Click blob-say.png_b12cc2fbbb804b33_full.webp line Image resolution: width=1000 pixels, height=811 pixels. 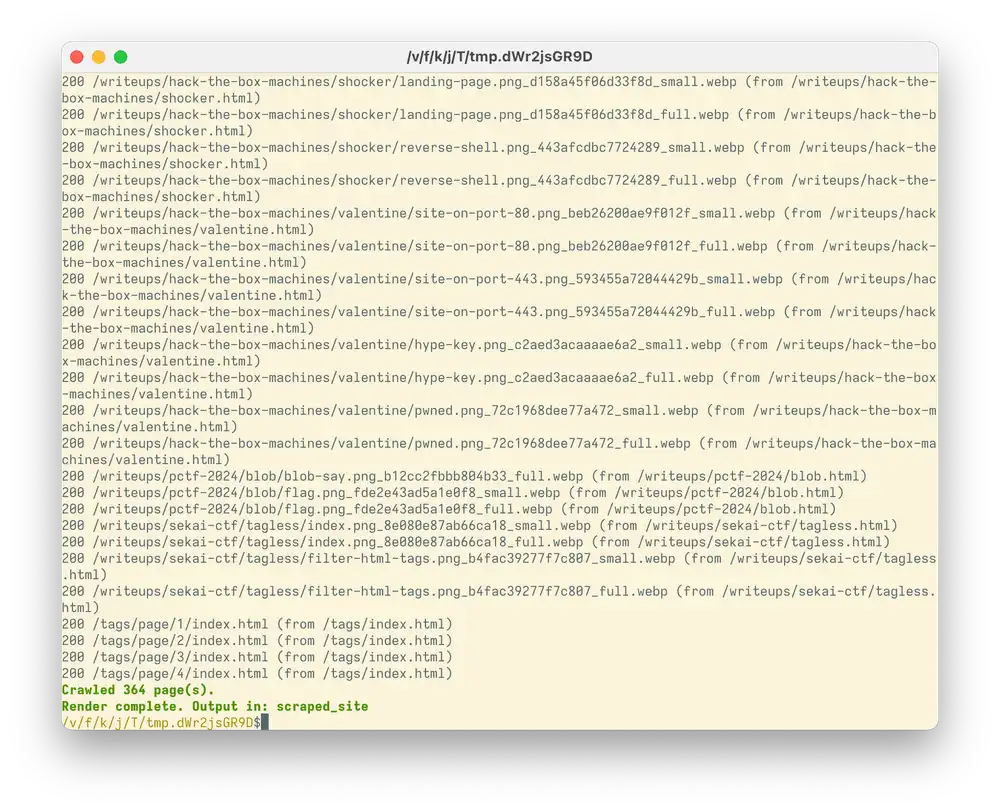pos(464,476)
